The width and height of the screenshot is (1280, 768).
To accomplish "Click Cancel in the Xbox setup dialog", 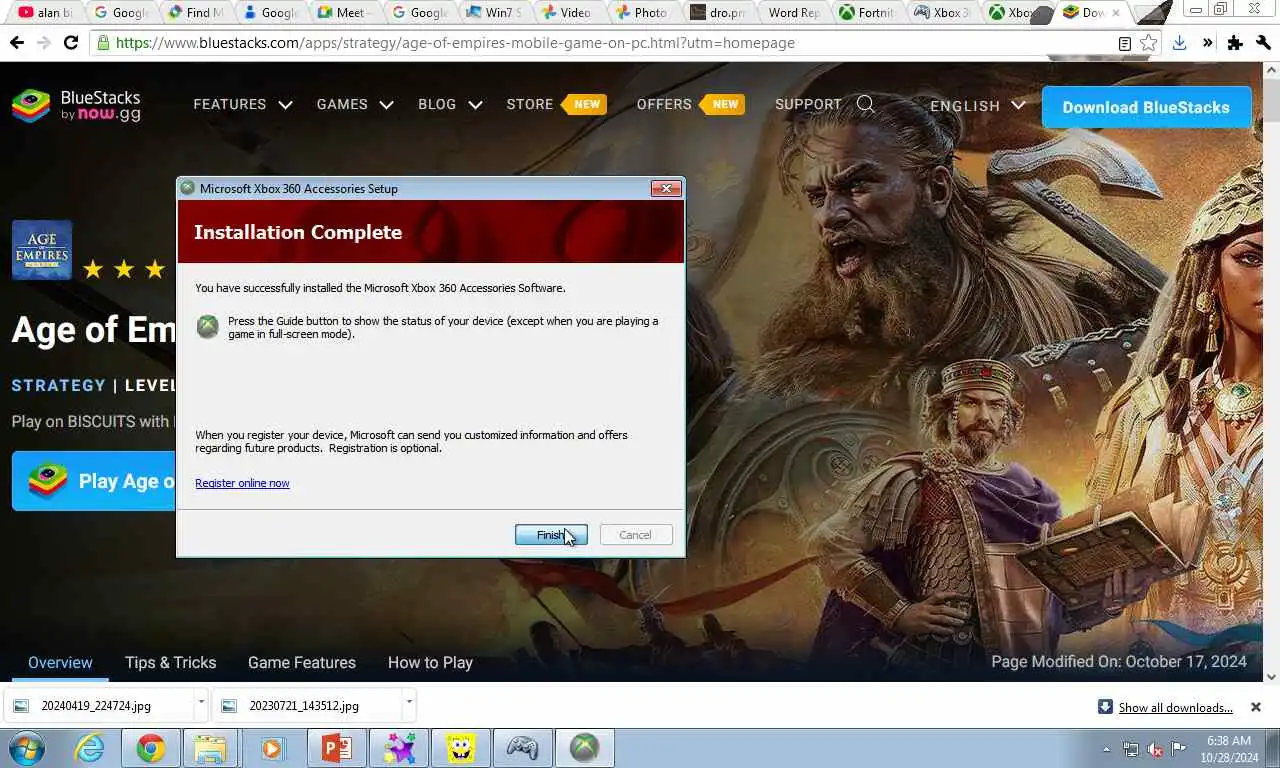I will click(635, 535).
